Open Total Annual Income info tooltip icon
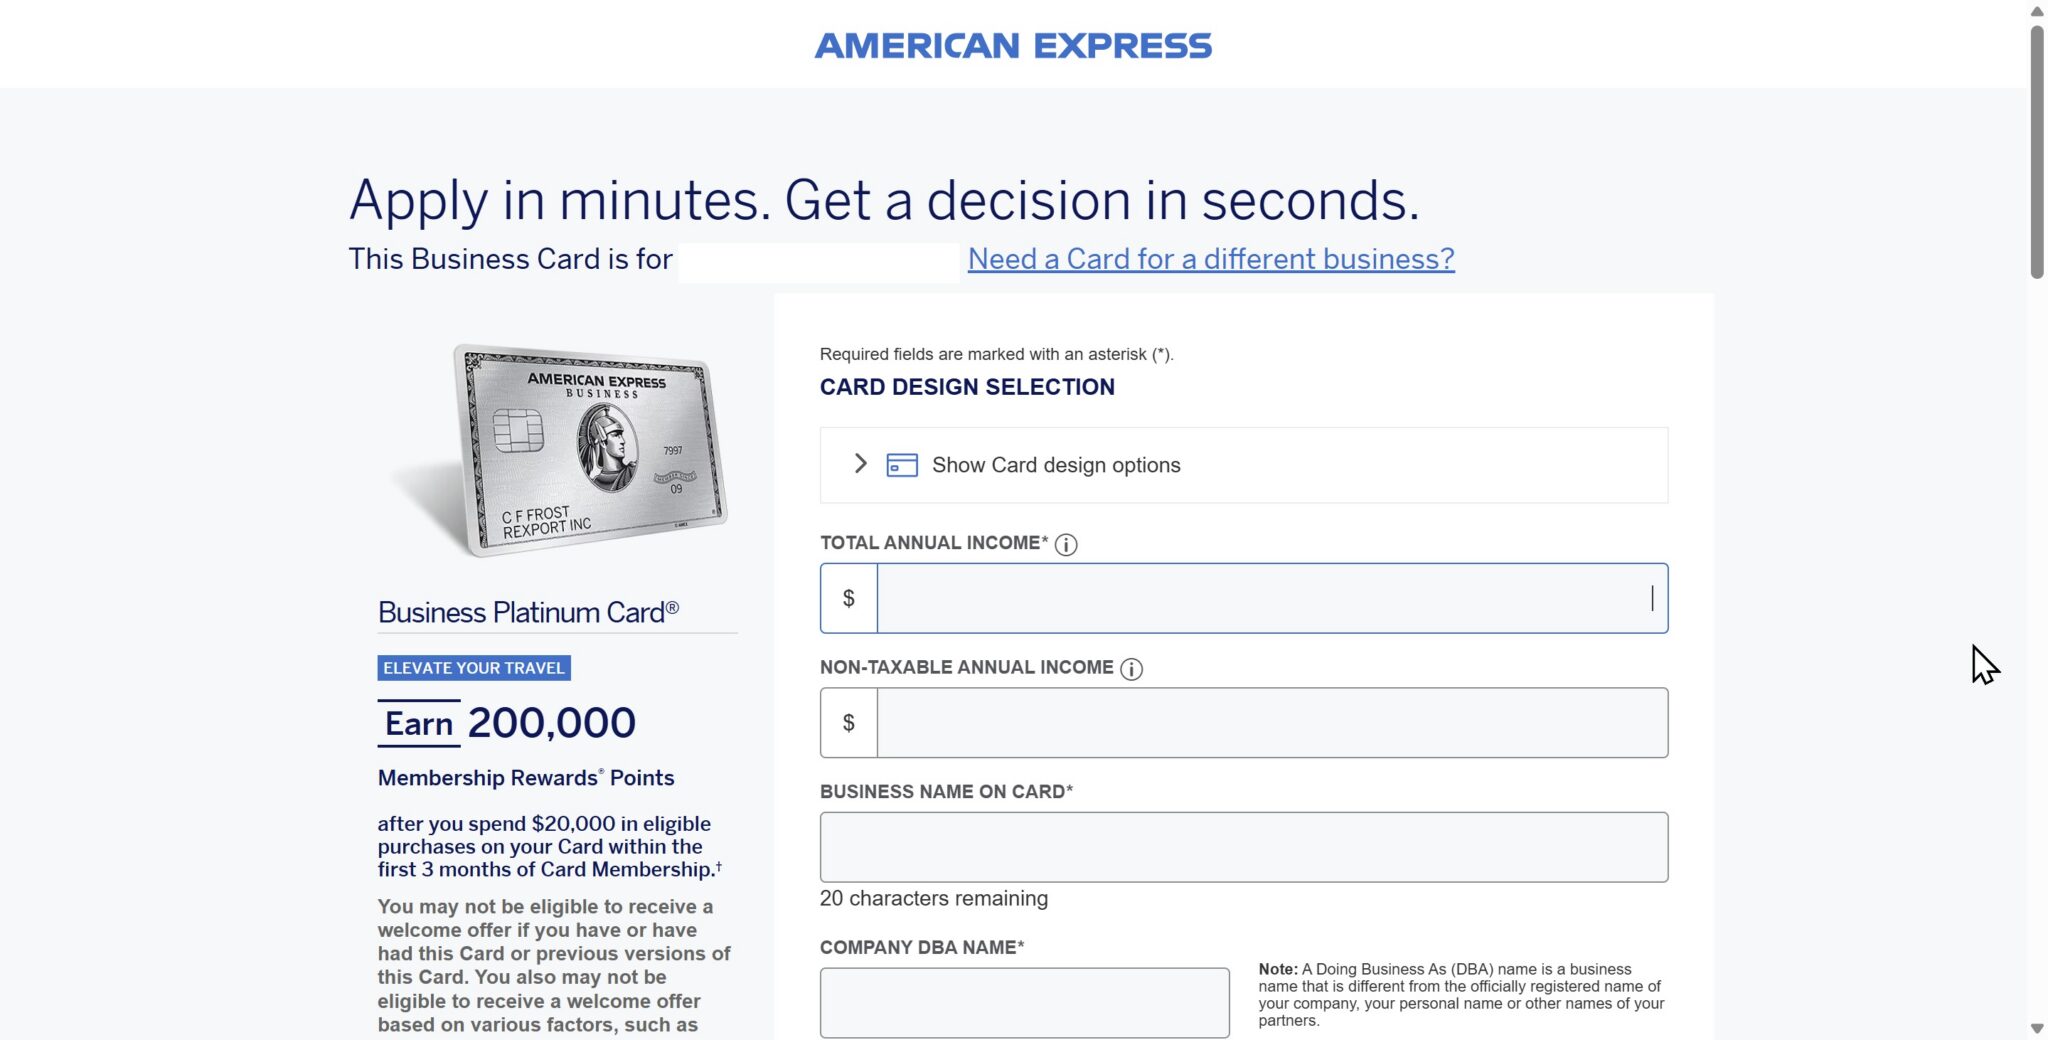Image resolution: width=2048 pixels, height=1040 pixels. 1066,545
